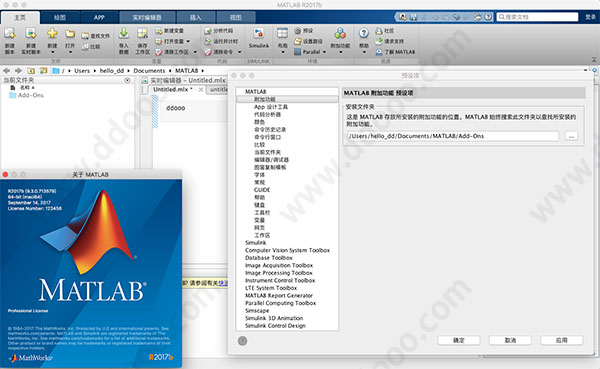Click 登录 Sign In at top right
The image size is (600, 369).
pos(590,17)
